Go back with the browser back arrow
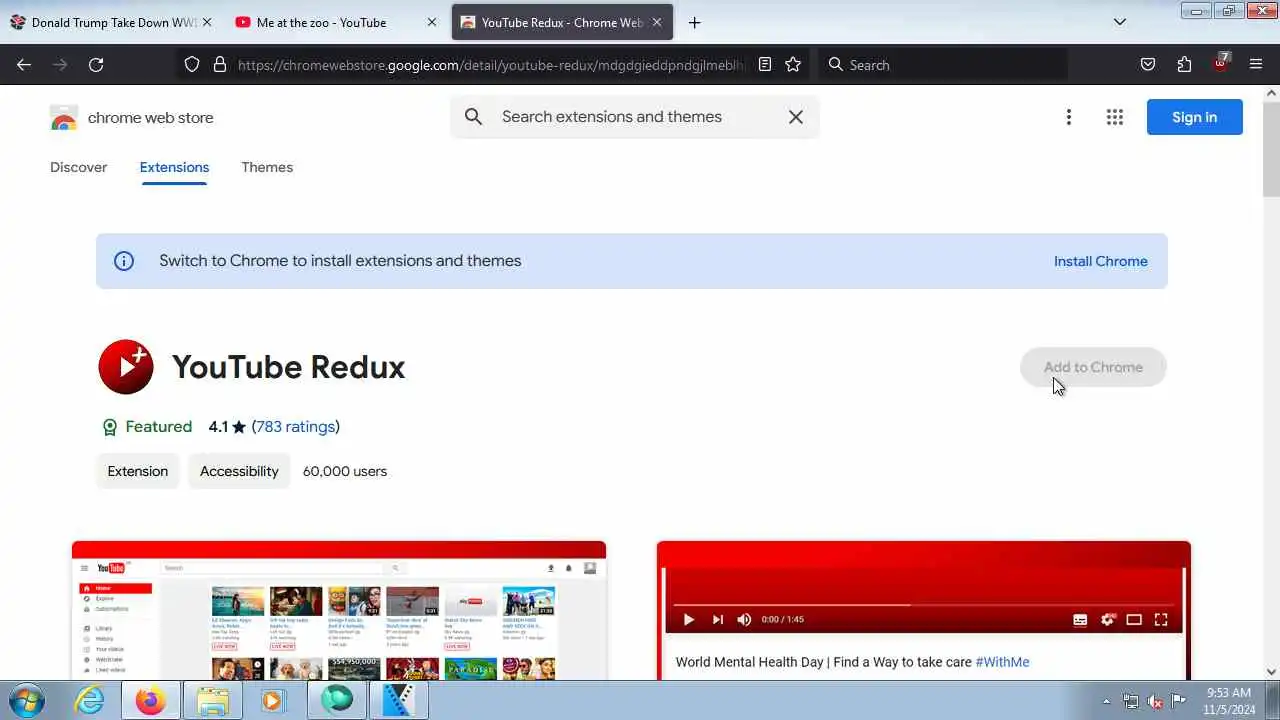The height and width of the screenshot is (720, 1280). tap(24, 65)
